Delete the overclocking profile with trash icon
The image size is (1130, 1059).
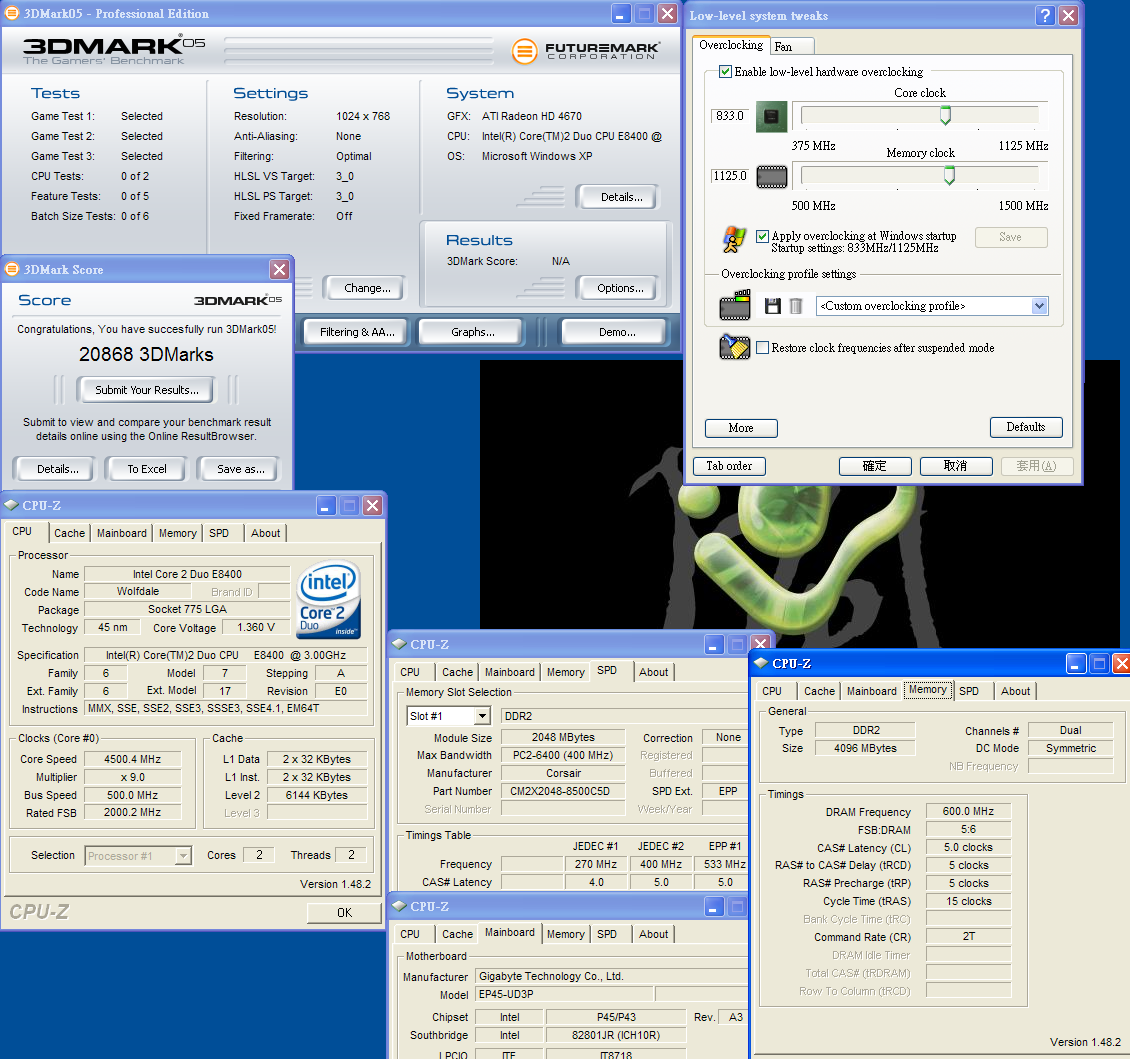(x=796, y=306)
